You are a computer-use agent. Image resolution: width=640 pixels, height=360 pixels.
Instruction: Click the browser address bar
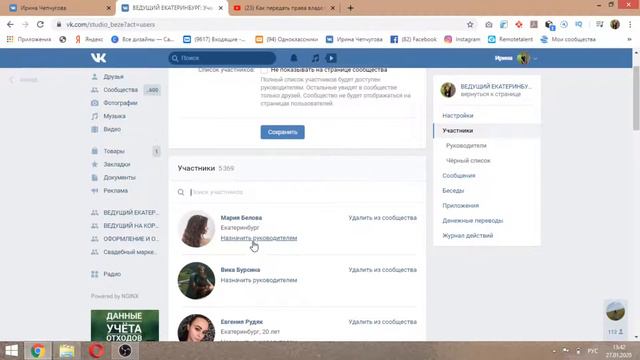261,24
